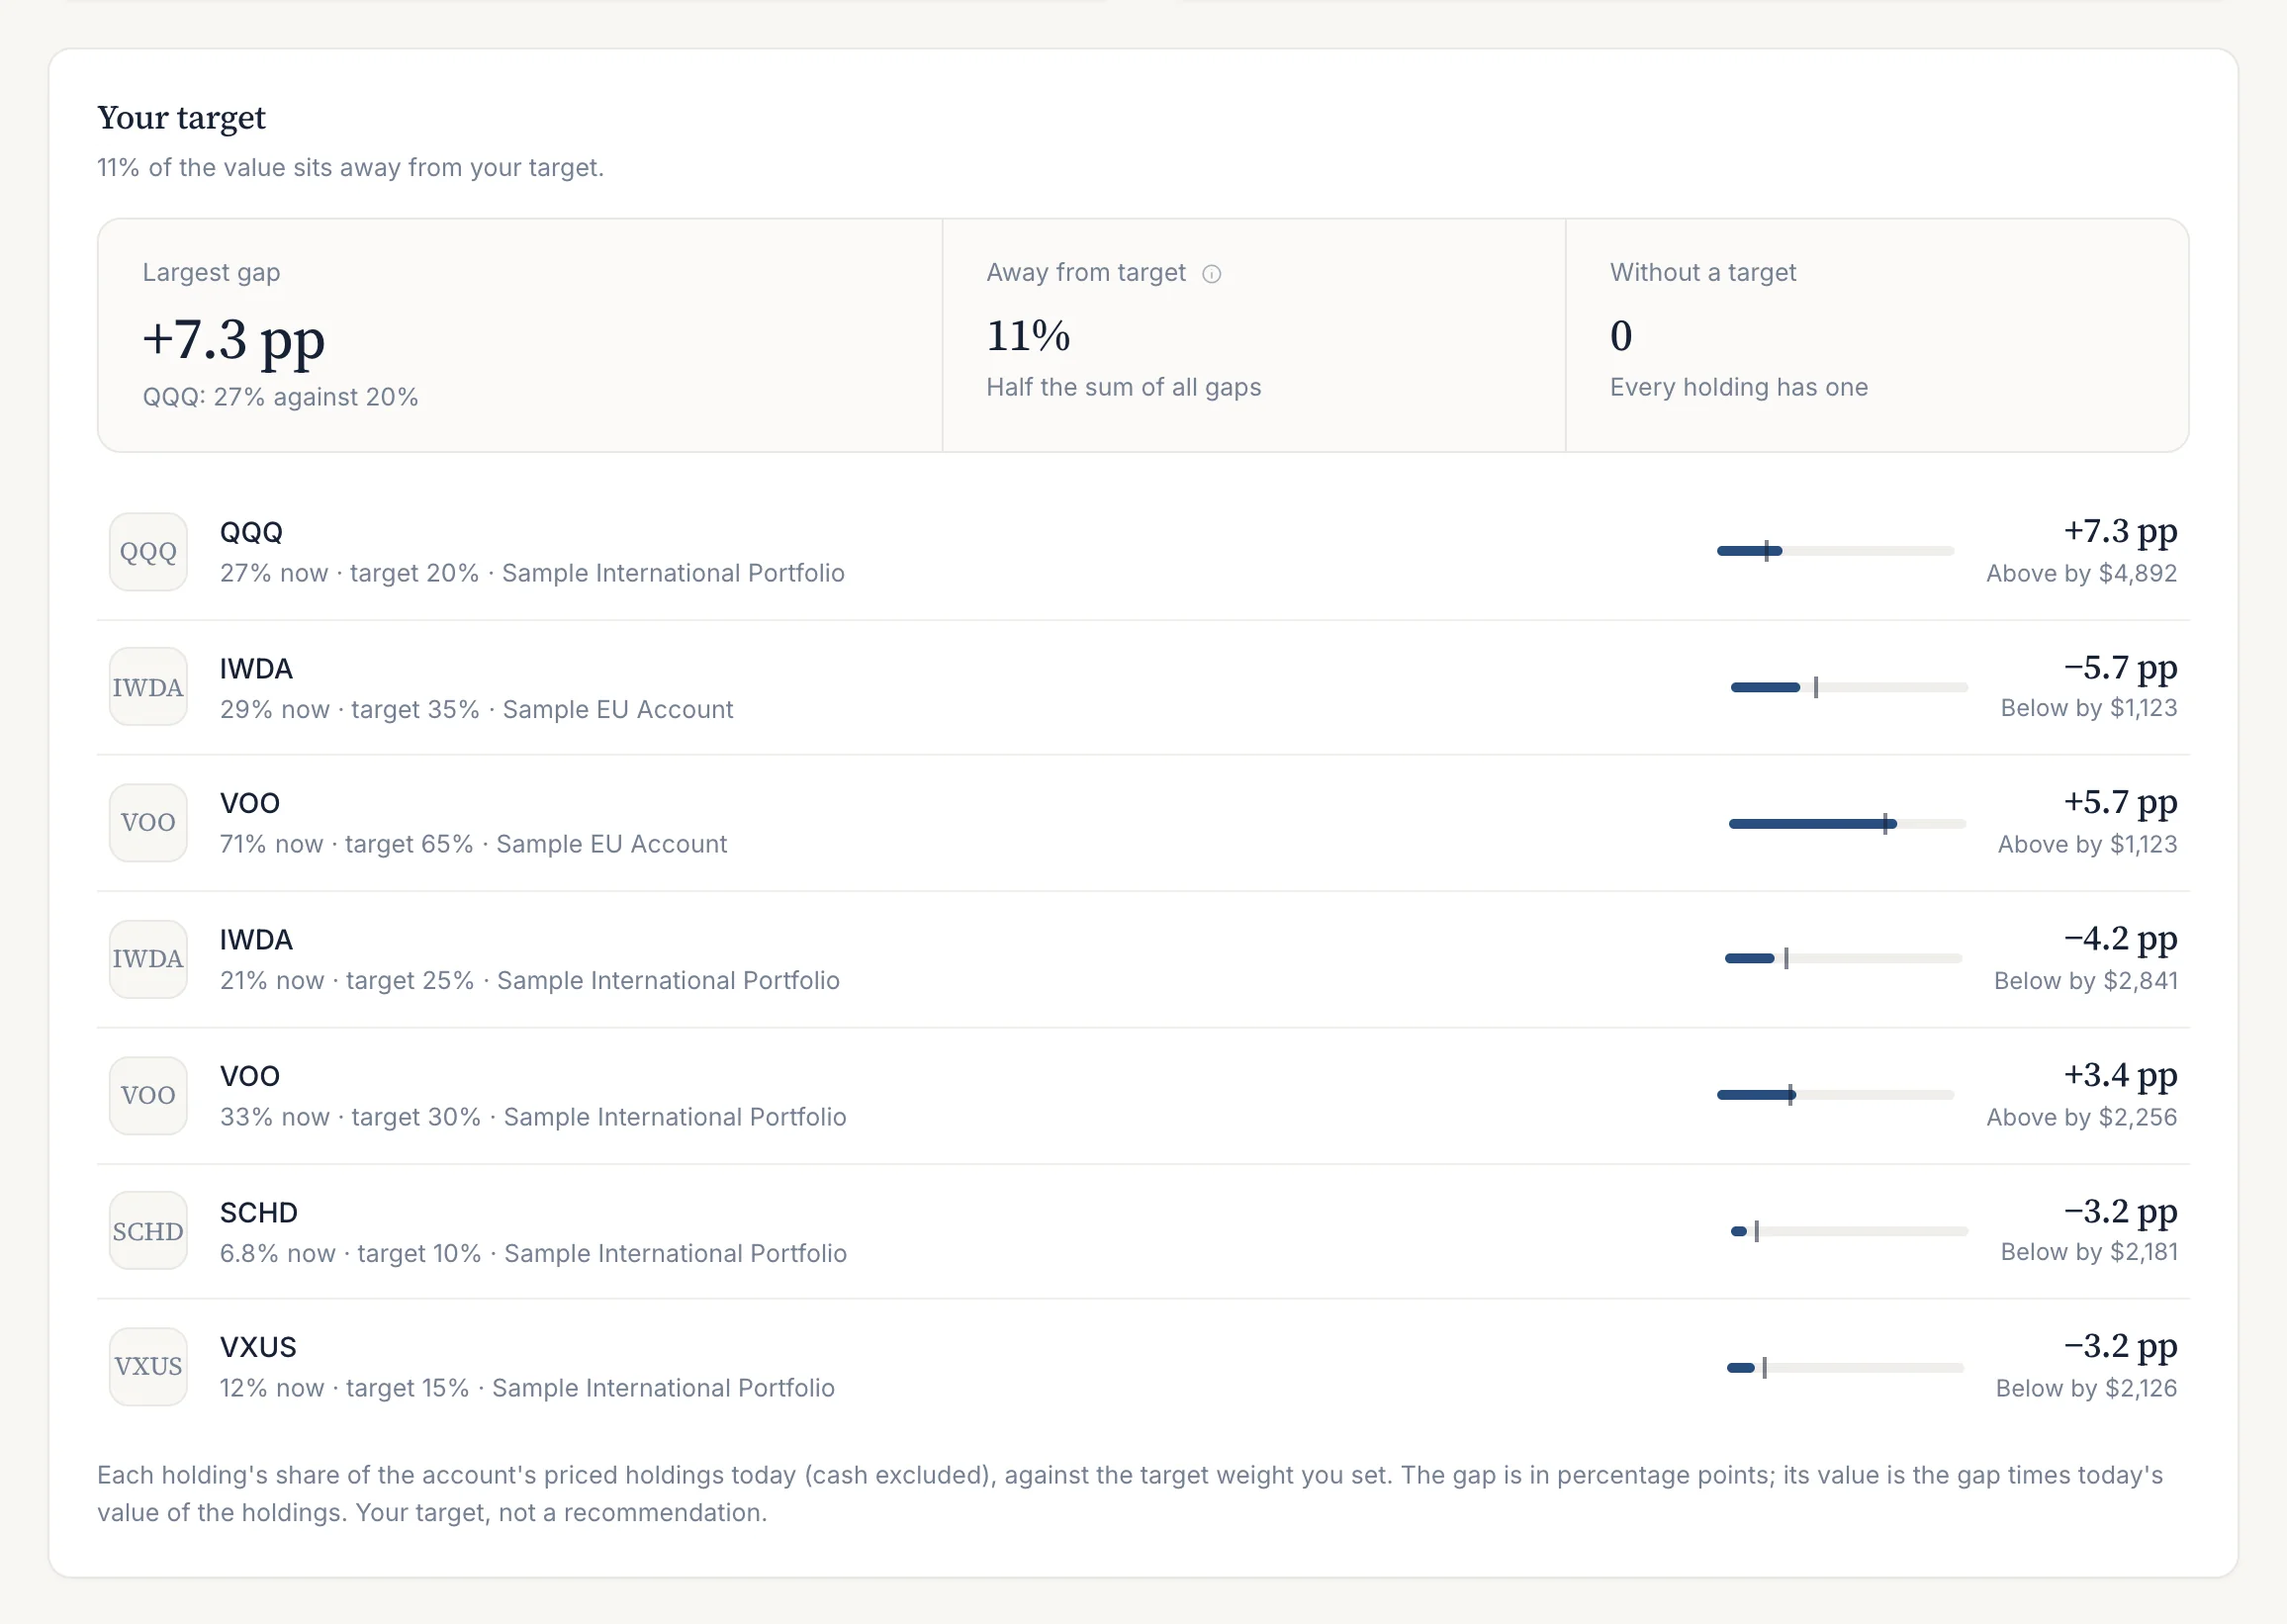Click the info icon beside Away from target
Viewport: 2287px width, 1624px height.
[1211, 274]
